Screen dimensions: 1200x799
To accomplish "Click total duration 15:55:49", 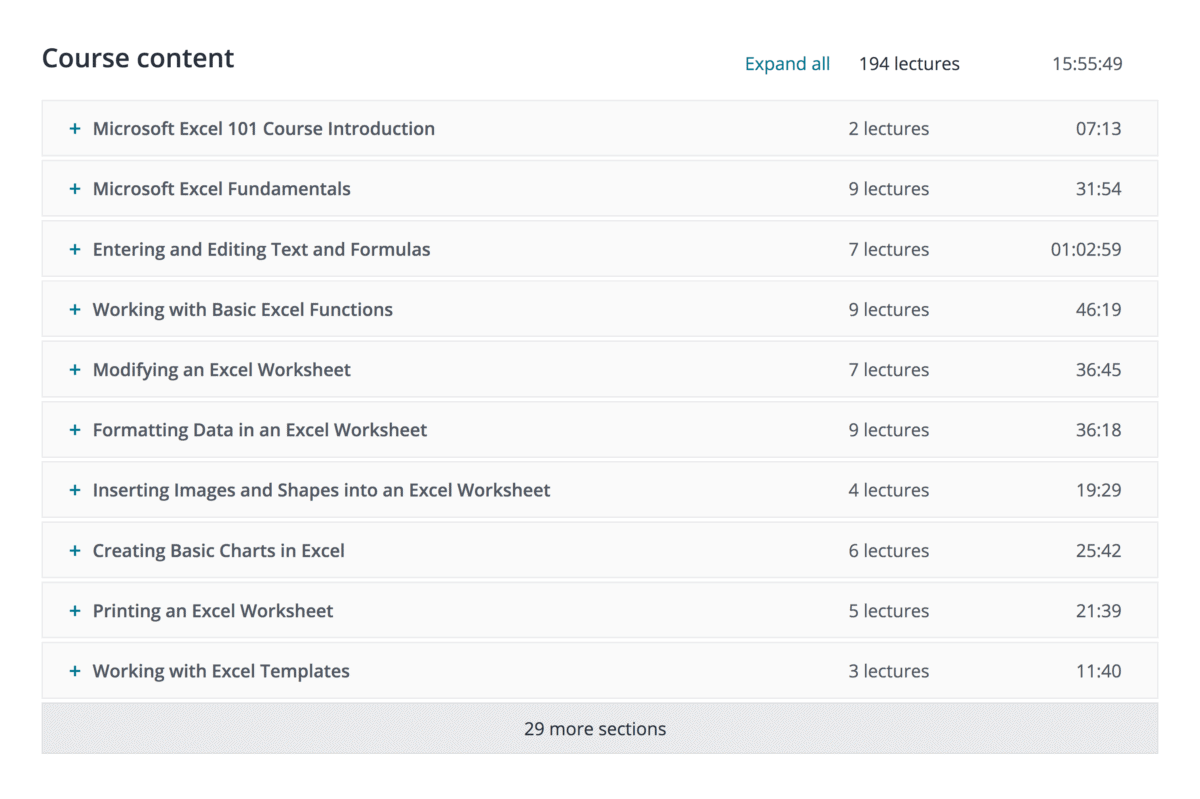I will coord(1087,64).
